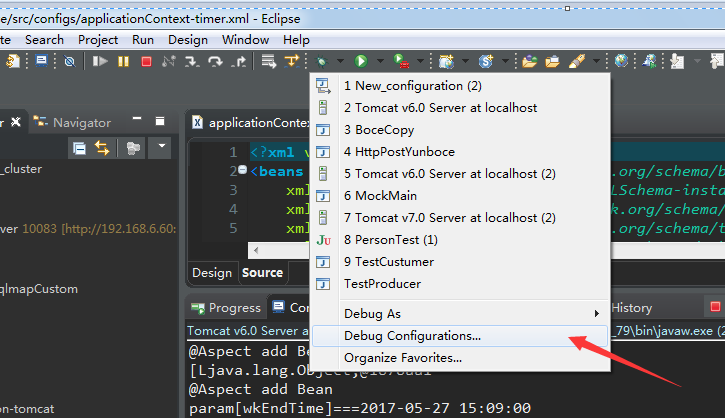Click the Next Annotation toolbar icon

(677, 61)
